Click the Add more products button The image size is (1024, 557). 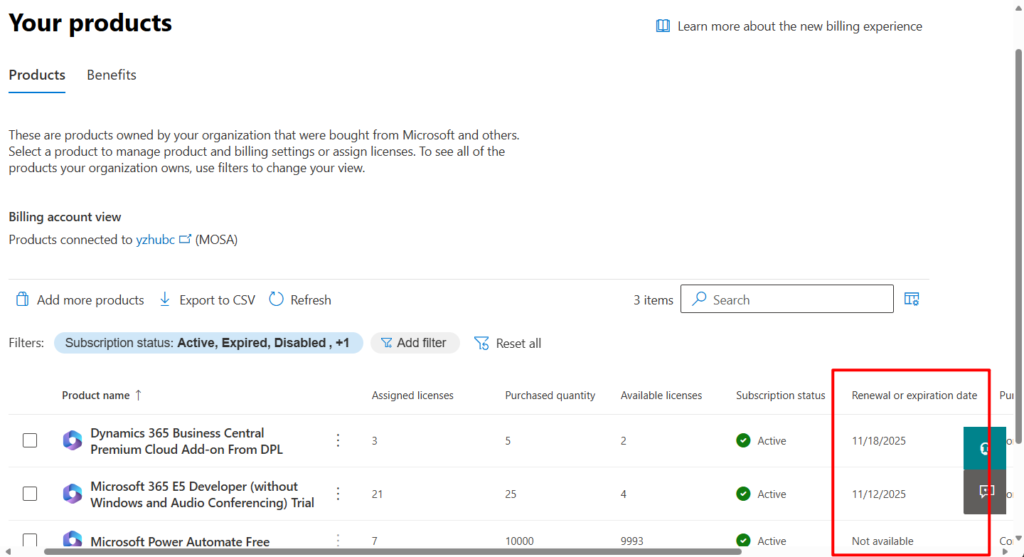[80, 300]
